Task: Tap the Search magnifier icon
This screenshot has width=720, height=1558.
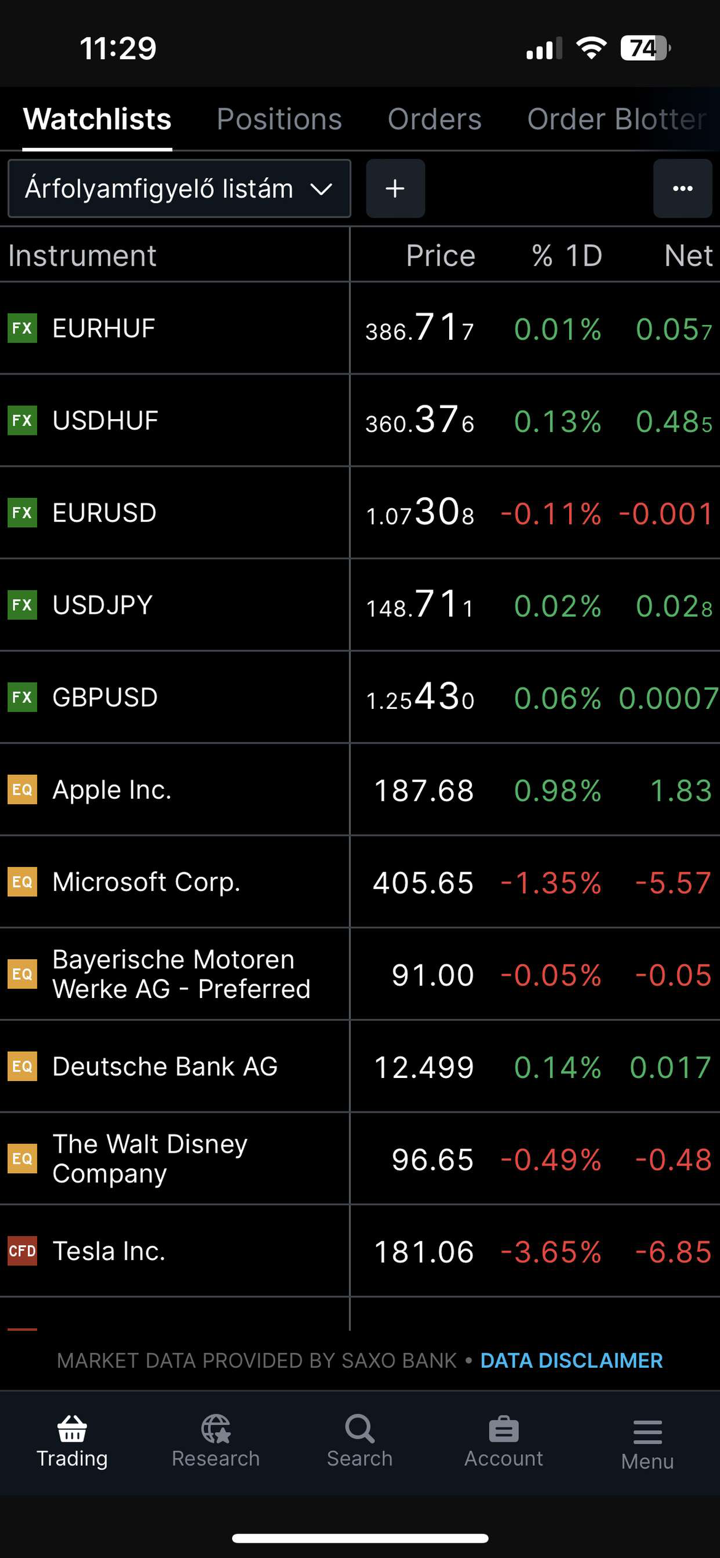Action: (359, 1429)
